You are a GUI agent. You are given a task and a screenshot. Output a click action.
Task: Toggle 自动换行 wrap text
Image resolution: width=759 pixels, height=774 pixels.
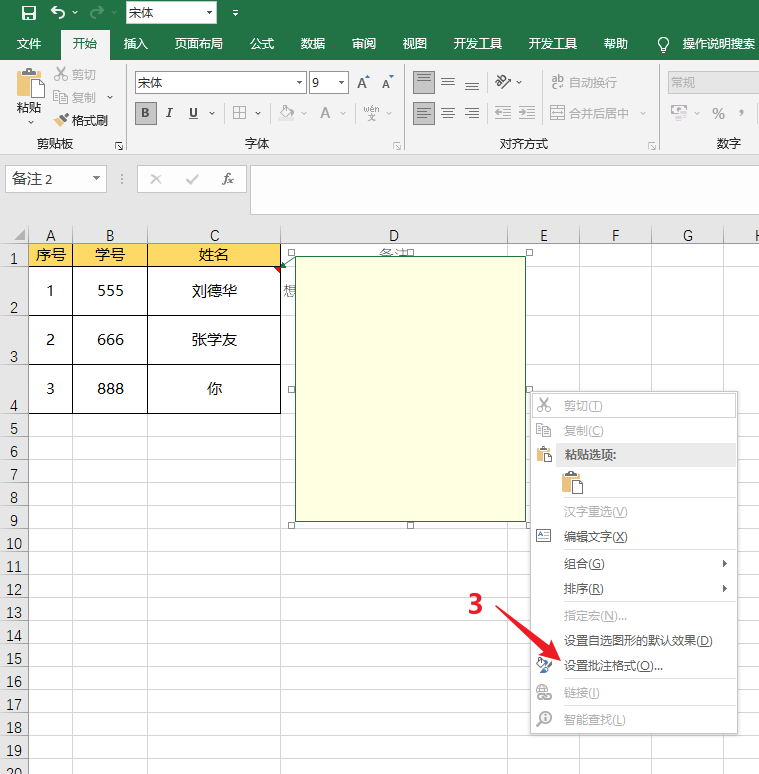[584, 82]
